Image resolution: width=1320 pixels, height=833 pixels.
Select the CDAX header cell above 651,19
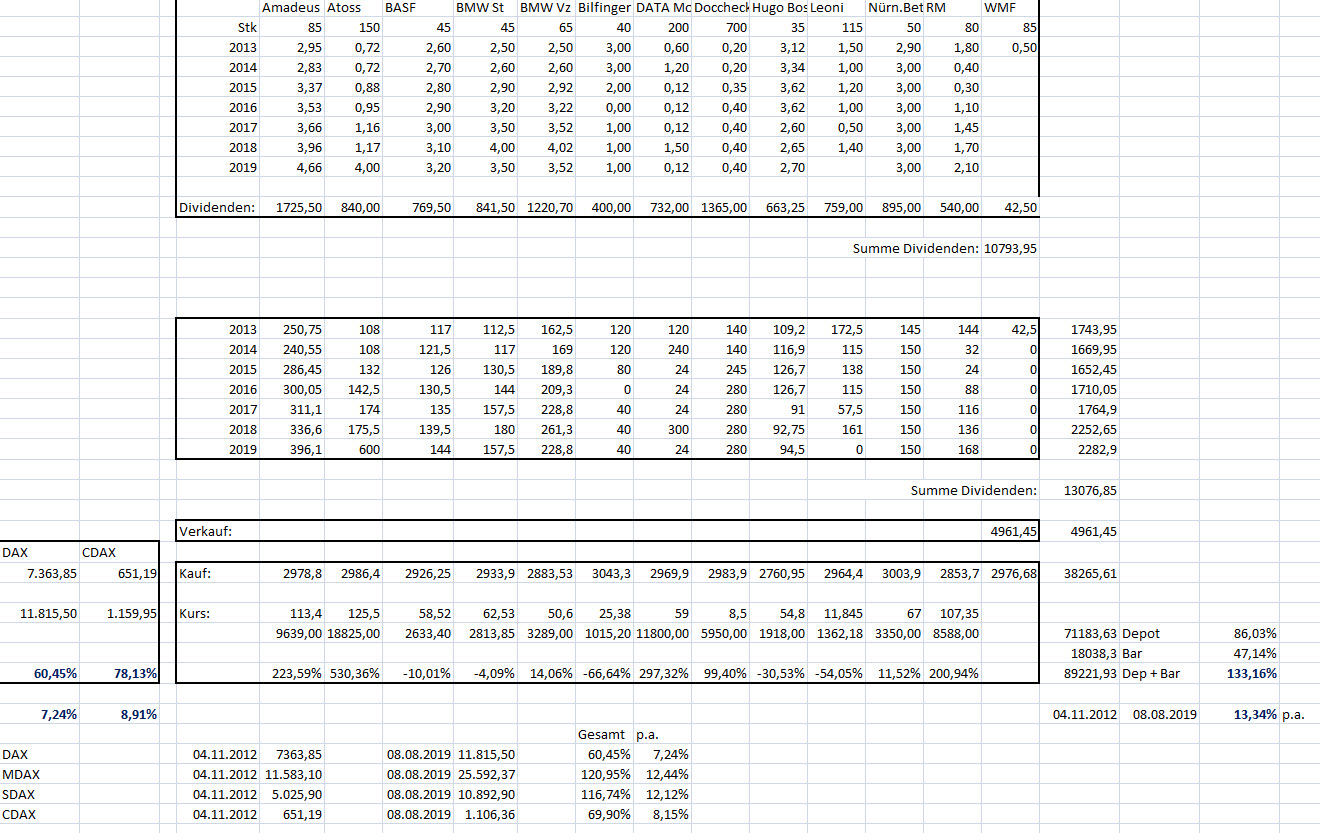tap(98, 552)
